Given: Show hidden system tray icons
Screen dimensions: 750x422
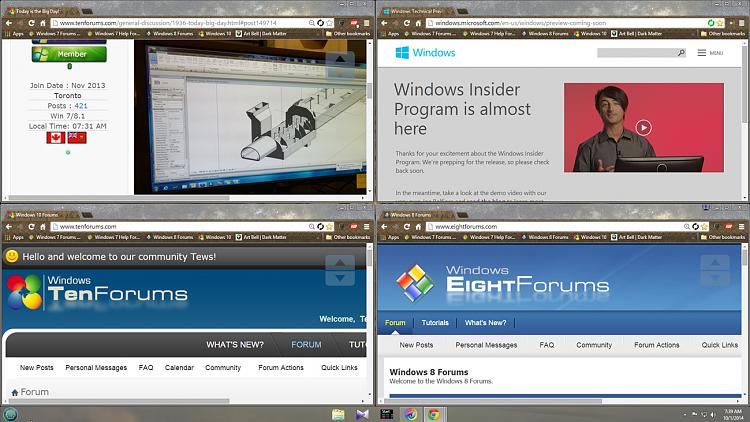Looking at the screenshot, I should 684,415.
